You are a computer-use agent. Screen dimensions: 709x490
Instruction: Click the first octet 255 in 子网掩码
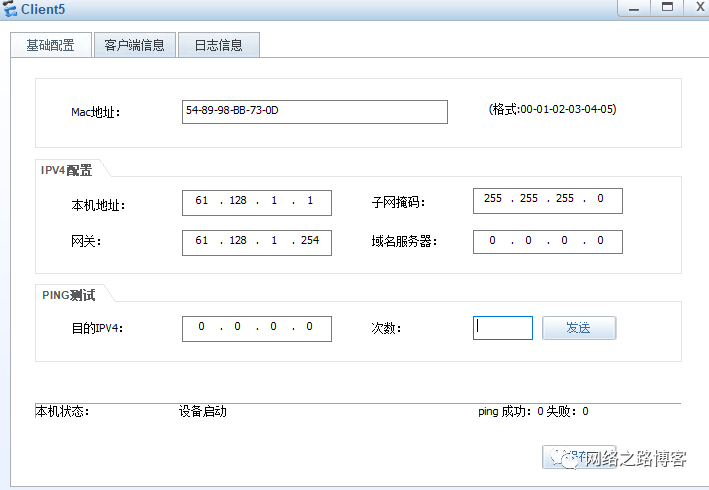pos(492,198)
